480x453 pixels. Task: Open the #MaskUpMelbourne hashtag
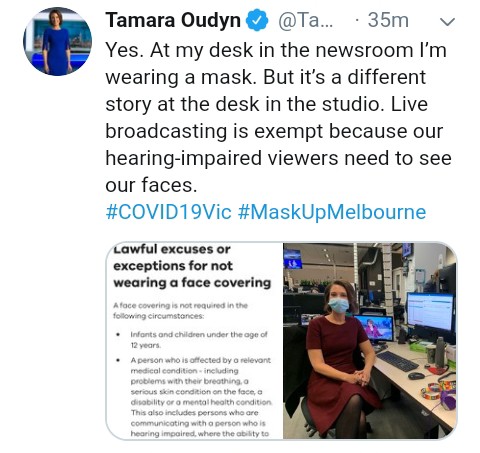(x=332, y=213)
